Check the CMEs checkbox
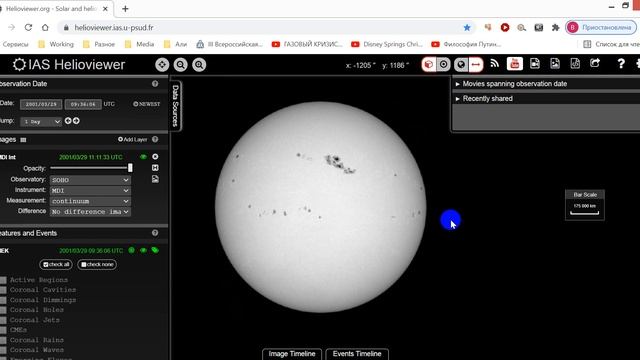The width and height of the screenshot is (640, 360). click(3, 330)
